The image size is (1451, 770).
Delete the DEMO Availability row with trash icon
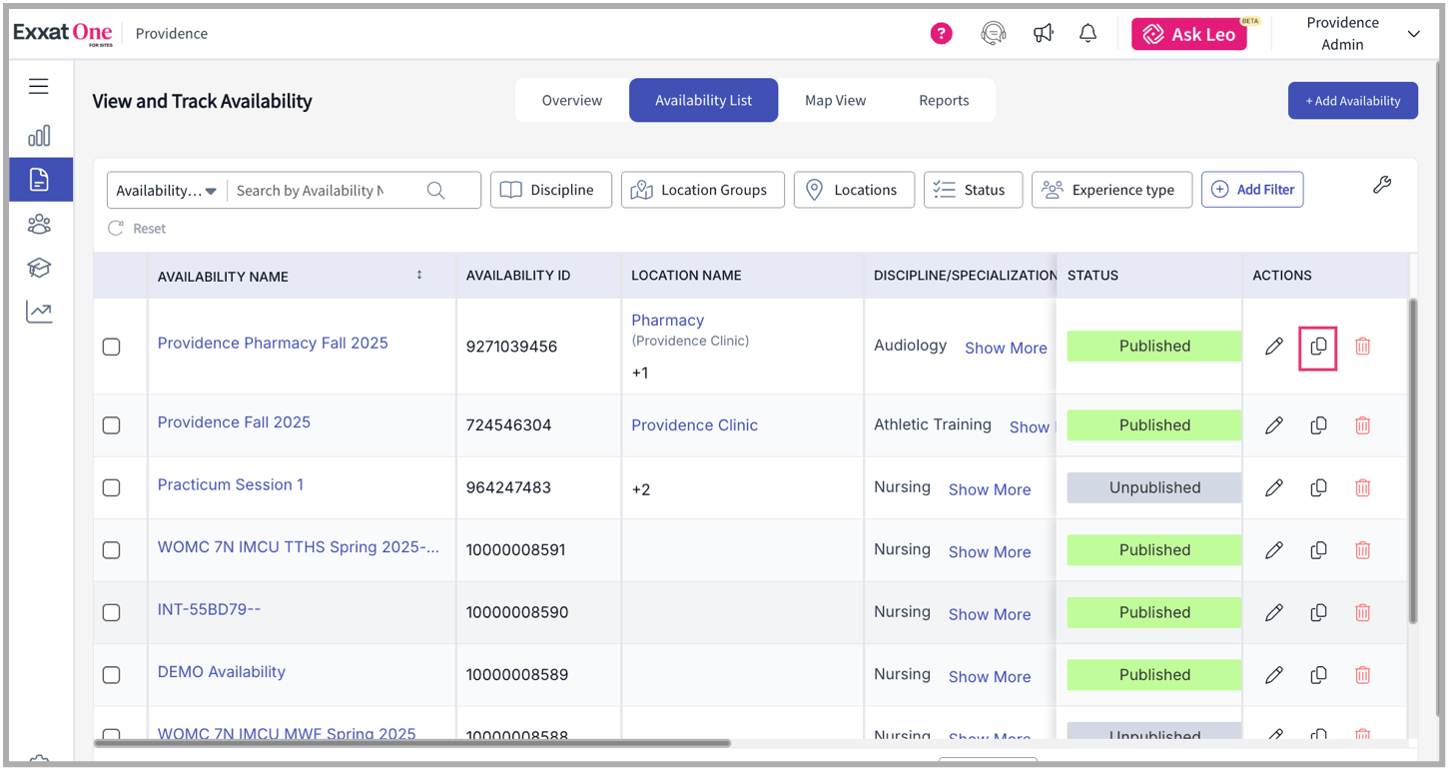pyautogui.click(x=1362, y=675)
